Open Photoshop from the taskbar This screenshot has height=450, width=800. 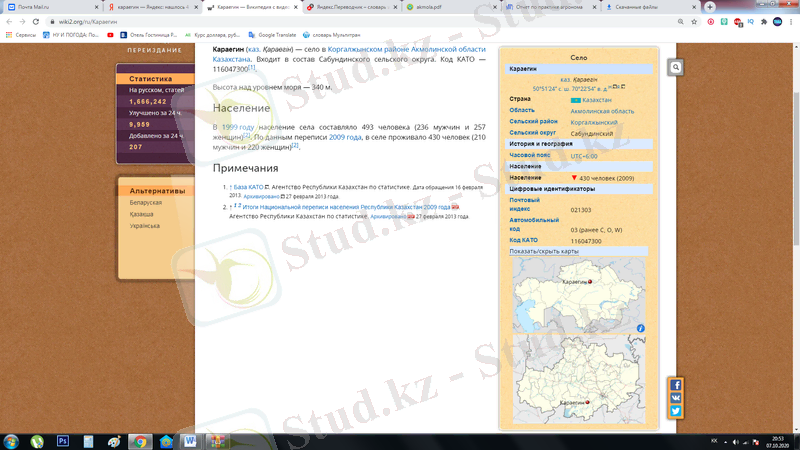coord(62,440)
